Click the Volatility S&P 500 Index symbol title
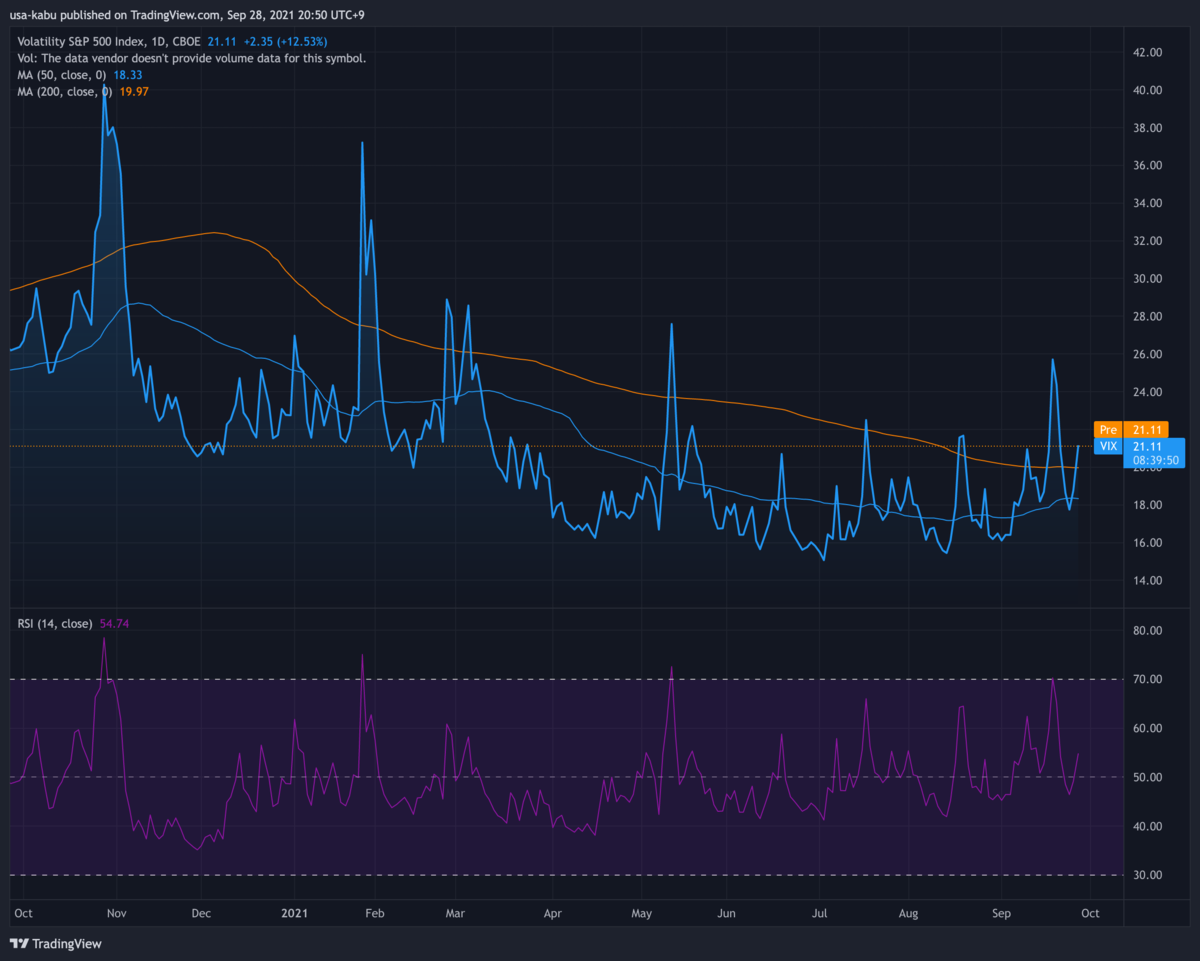 click(x=110, y=42)
